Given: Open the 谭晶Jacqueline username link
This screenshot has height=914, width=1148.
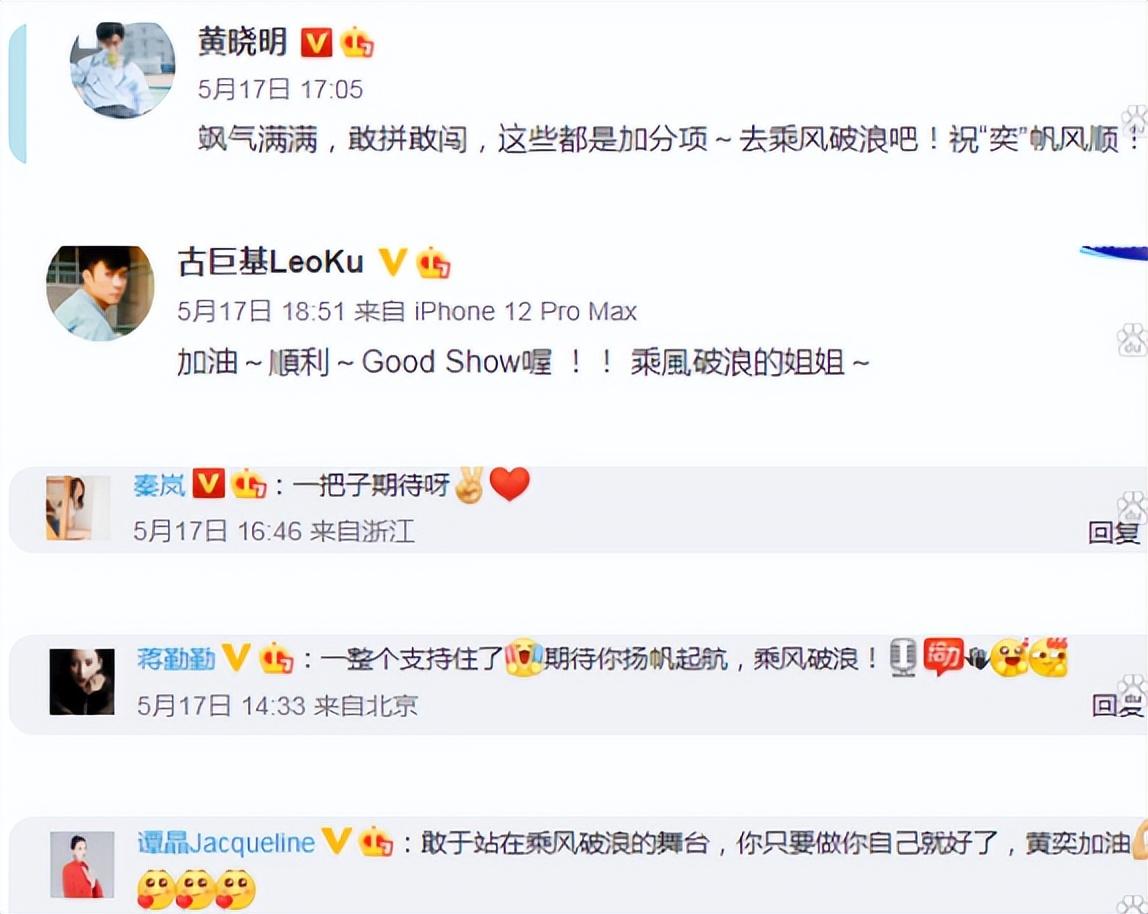Looking at the screenshot, I should 226,843.
